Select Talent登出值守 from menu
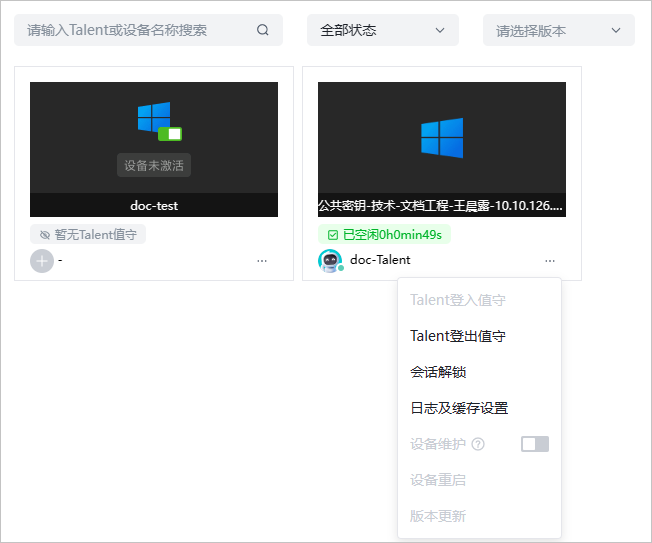The height and width of the screenshot is (543, 652). click(x=458, y=336)
